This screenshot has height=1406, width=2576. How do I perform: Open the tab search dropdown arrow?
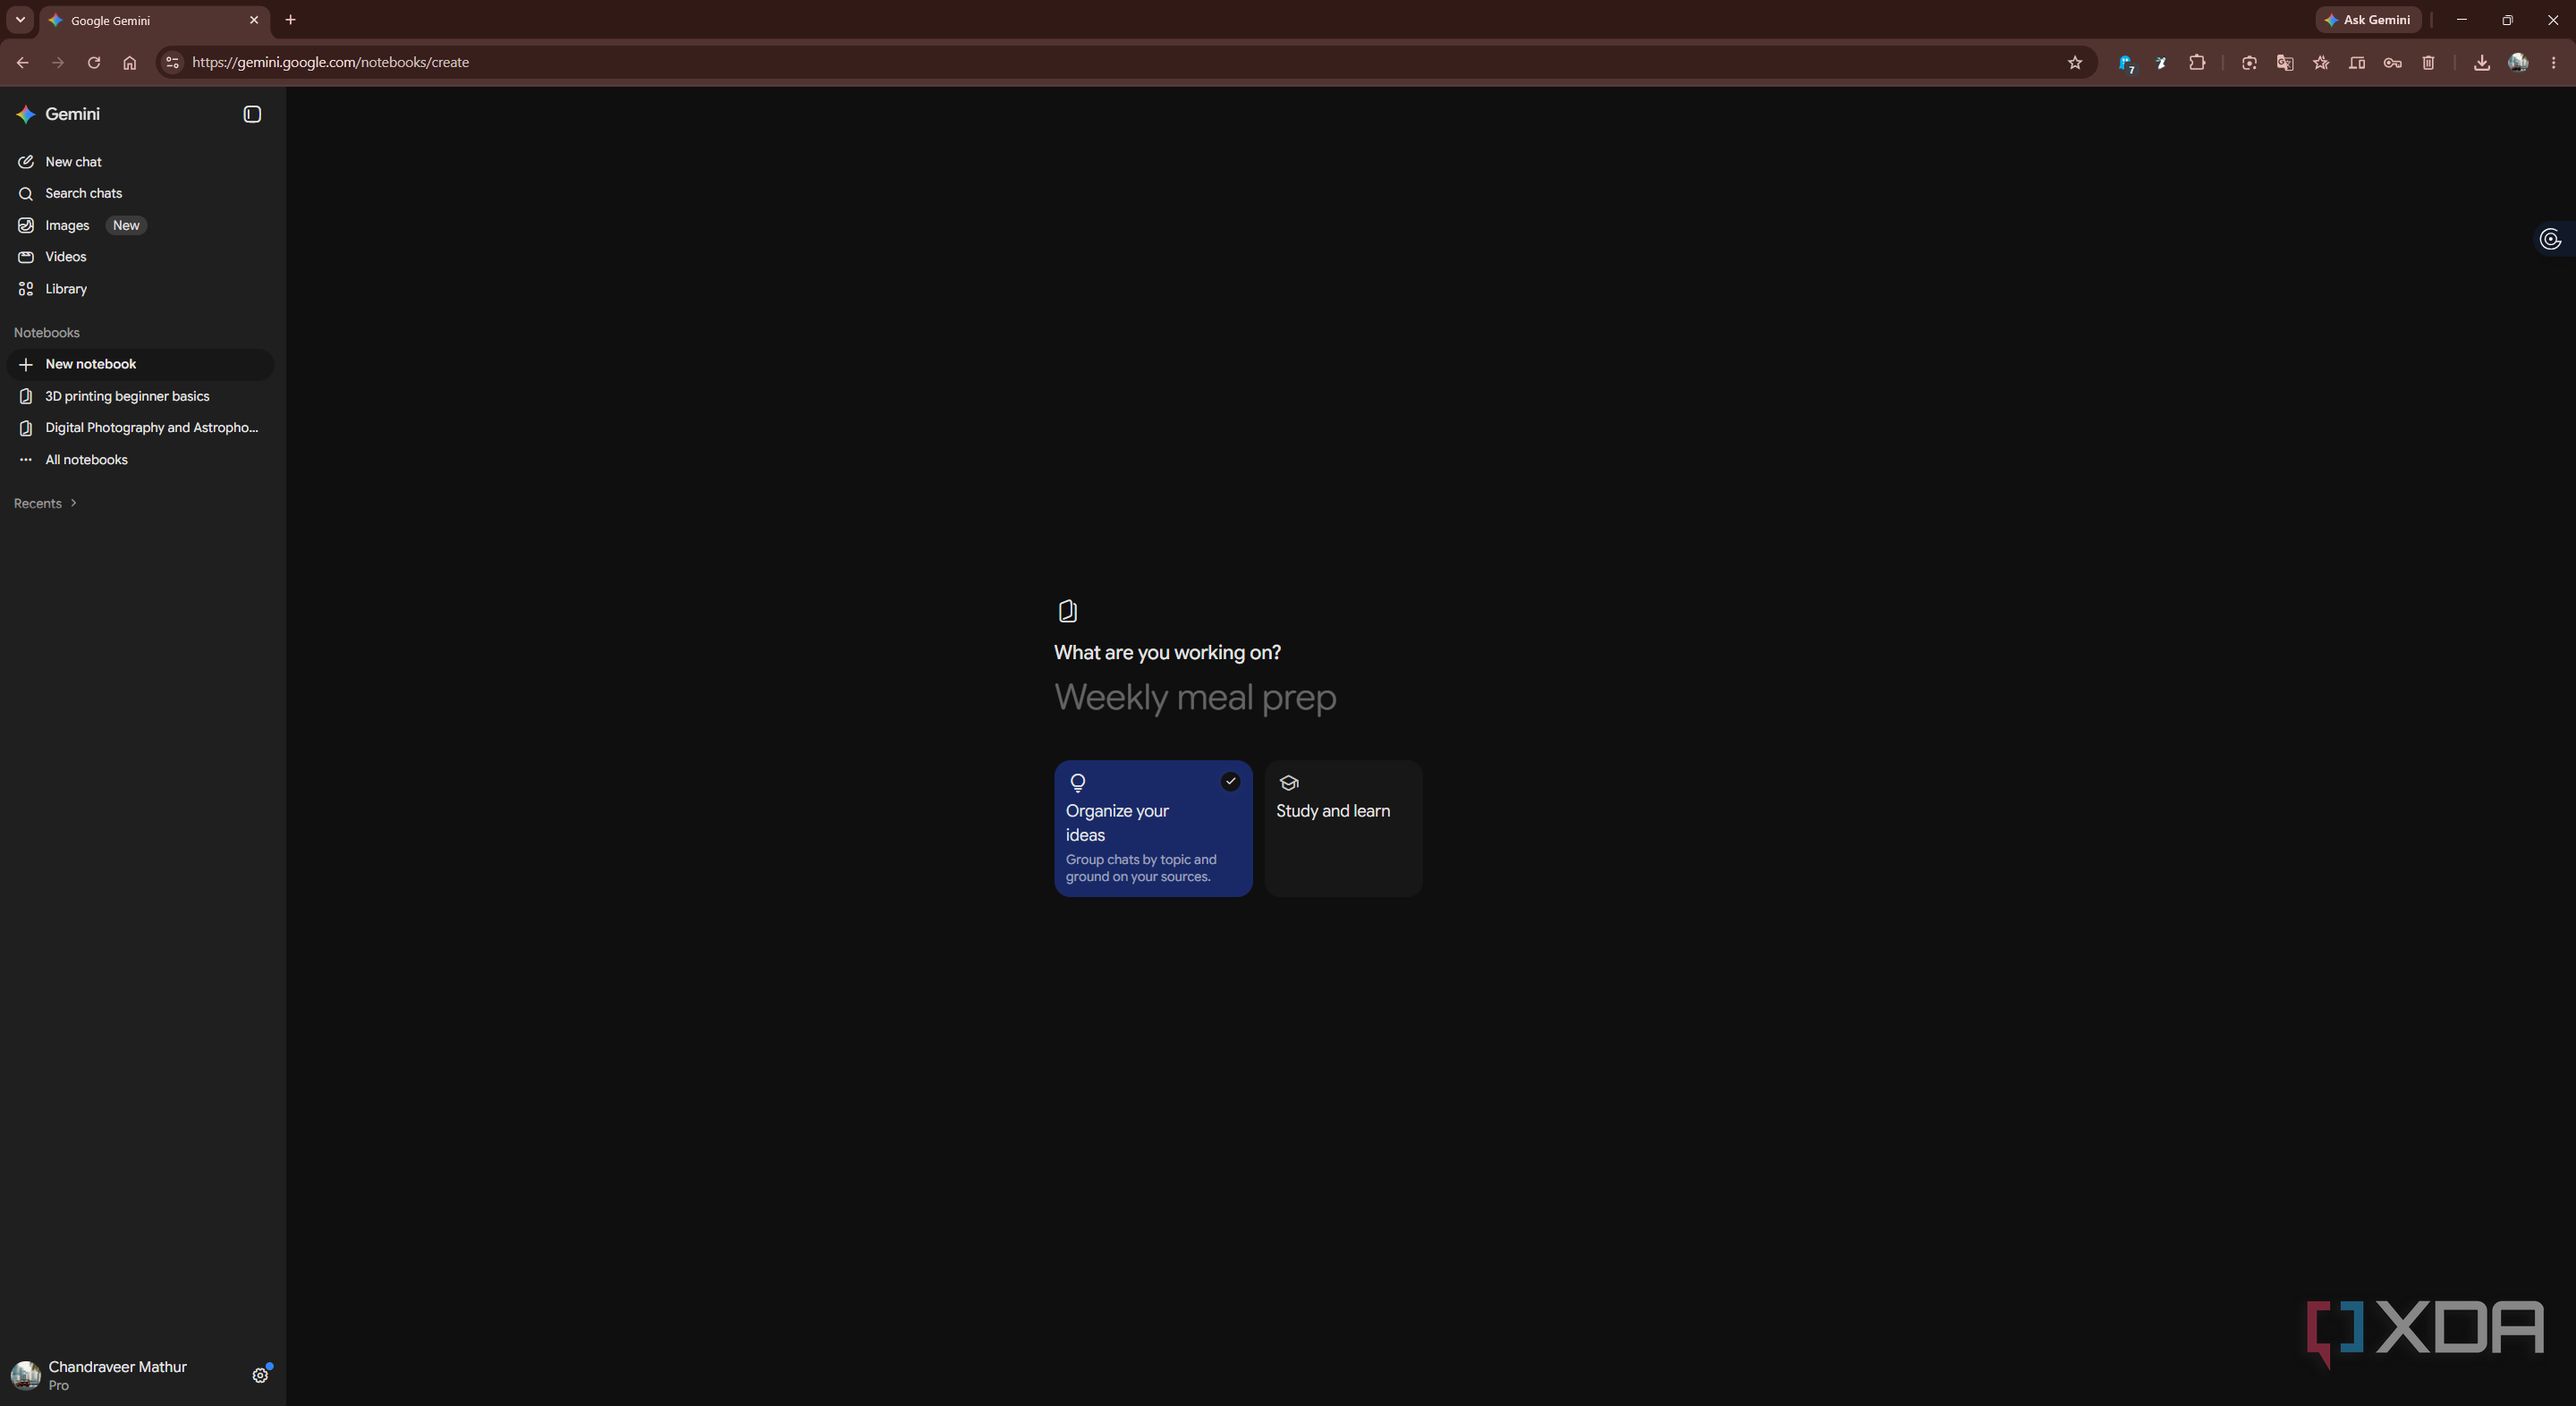click(x=20, y=20)
